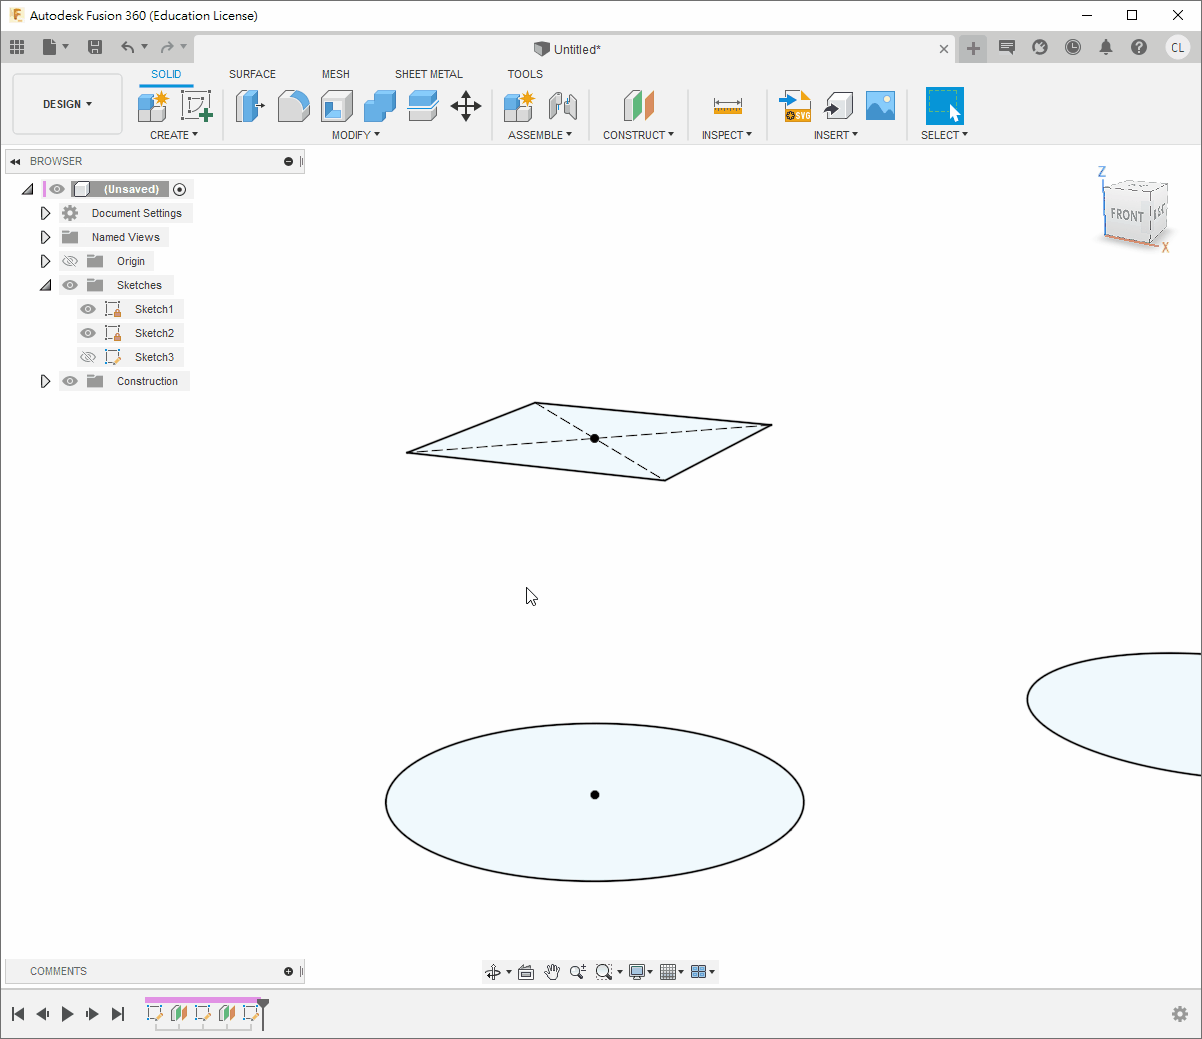Select the Fillet tool in Modify
Image resolution: width=1202 pixels, height=1039 pixels.
pos(293,106)
